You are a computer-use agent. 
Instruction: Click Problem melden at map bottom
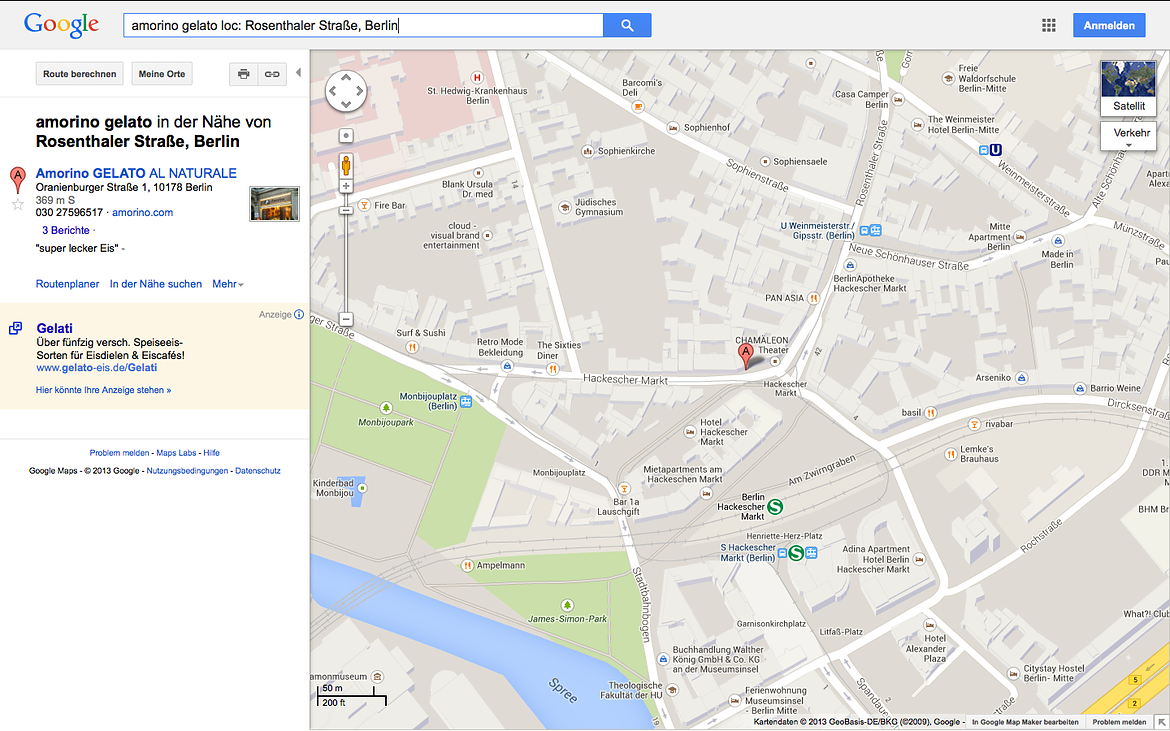pos(1119,722)
